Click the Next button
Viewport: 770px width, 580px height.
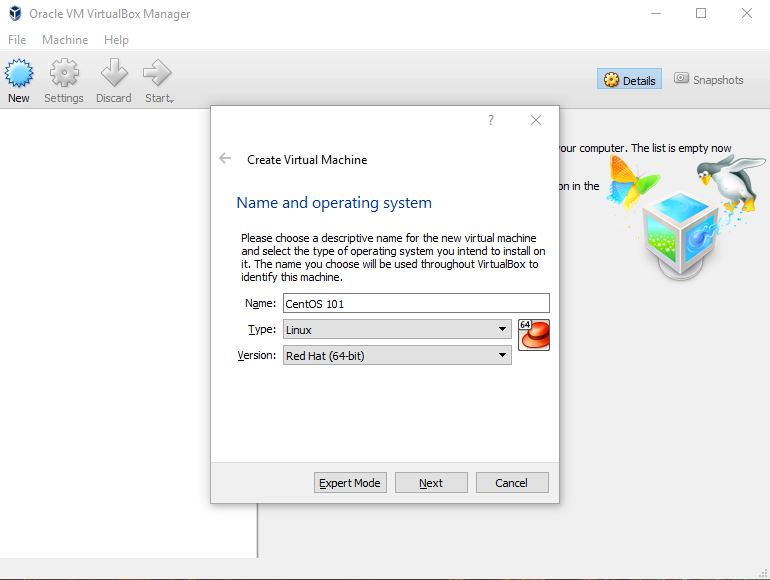431,483
